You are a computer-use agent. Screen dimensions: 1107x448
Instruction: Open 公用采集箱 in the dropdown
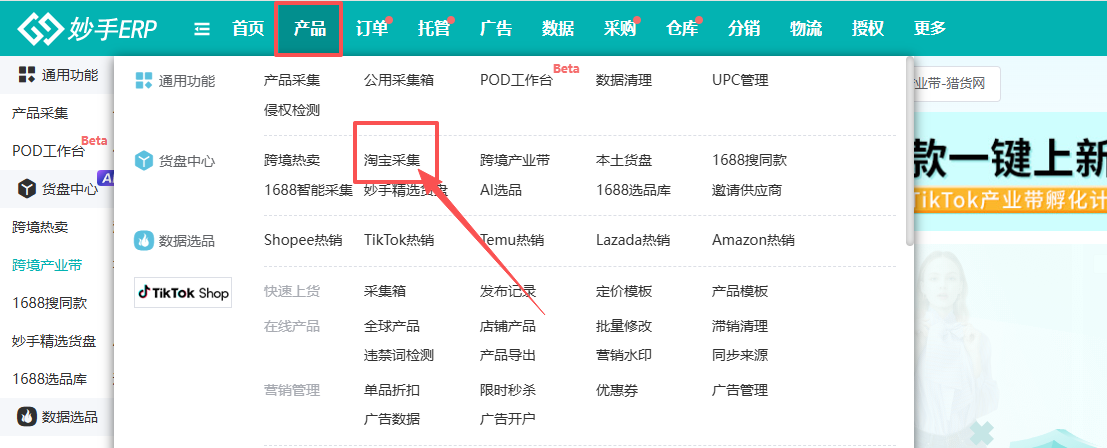click(x=399, y=80)
